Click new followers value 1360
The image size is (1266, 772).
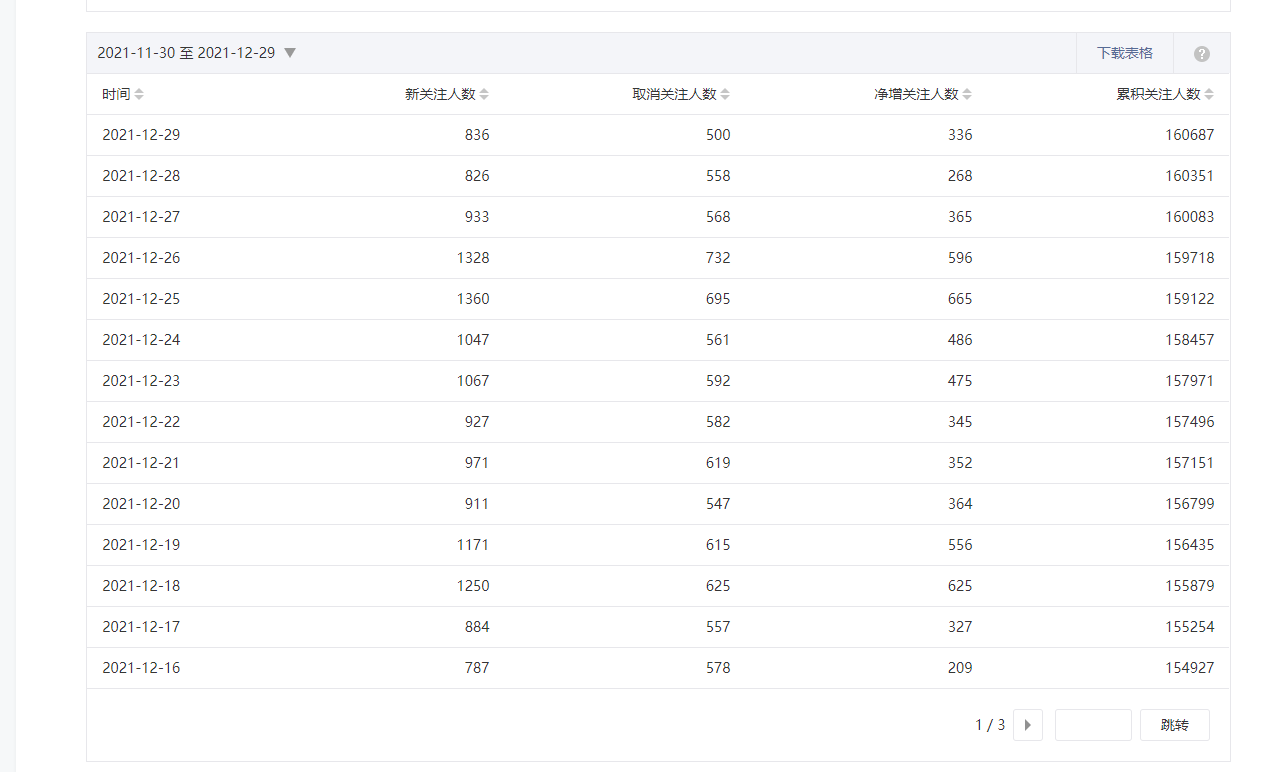point(473,299)
